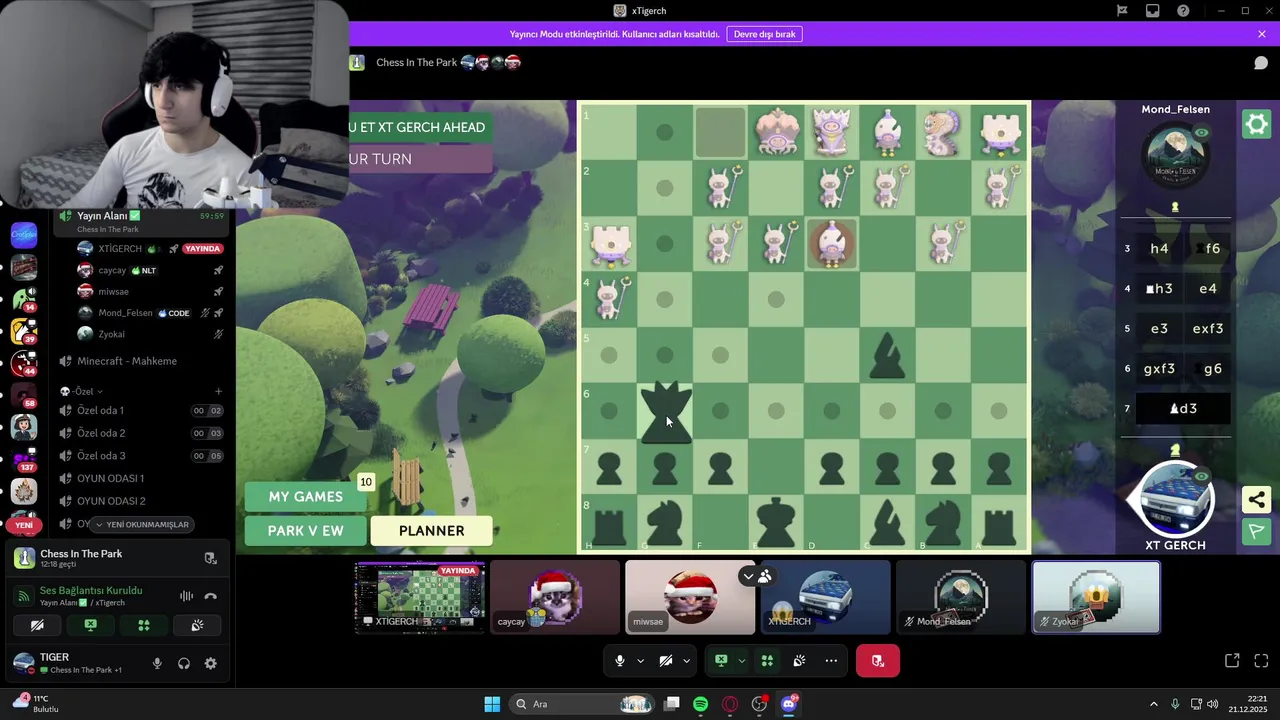The height and width of the screenshot is (720, 1280).
Task: Dismiss the streamer mode purple banner
Action: (x=1262, y=34)
